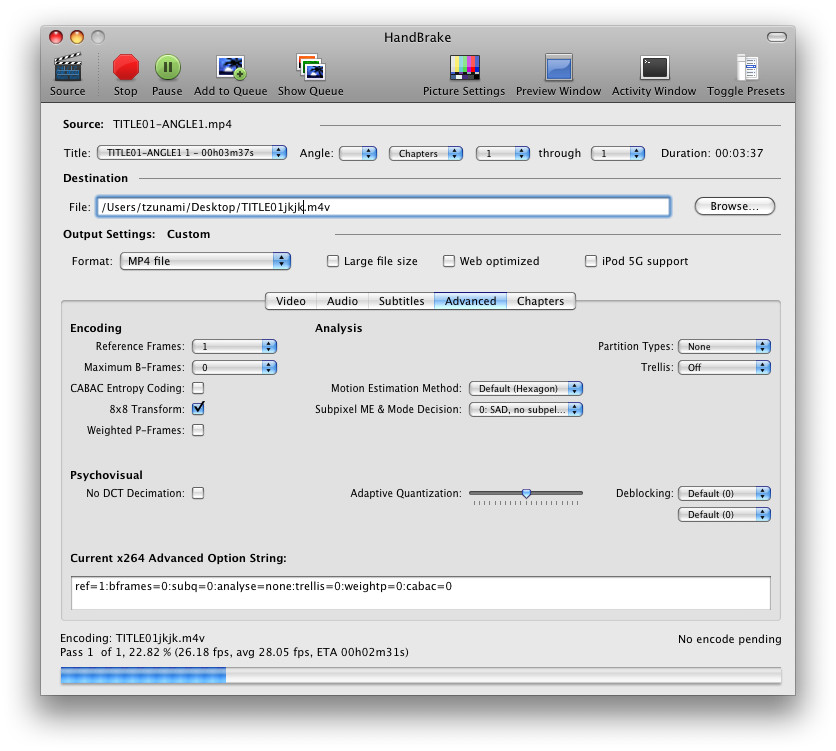Screen dimensions: 836x751
Task: Click the source name TITLE01-ANGLE1.mp4
Action: [172, 124]
